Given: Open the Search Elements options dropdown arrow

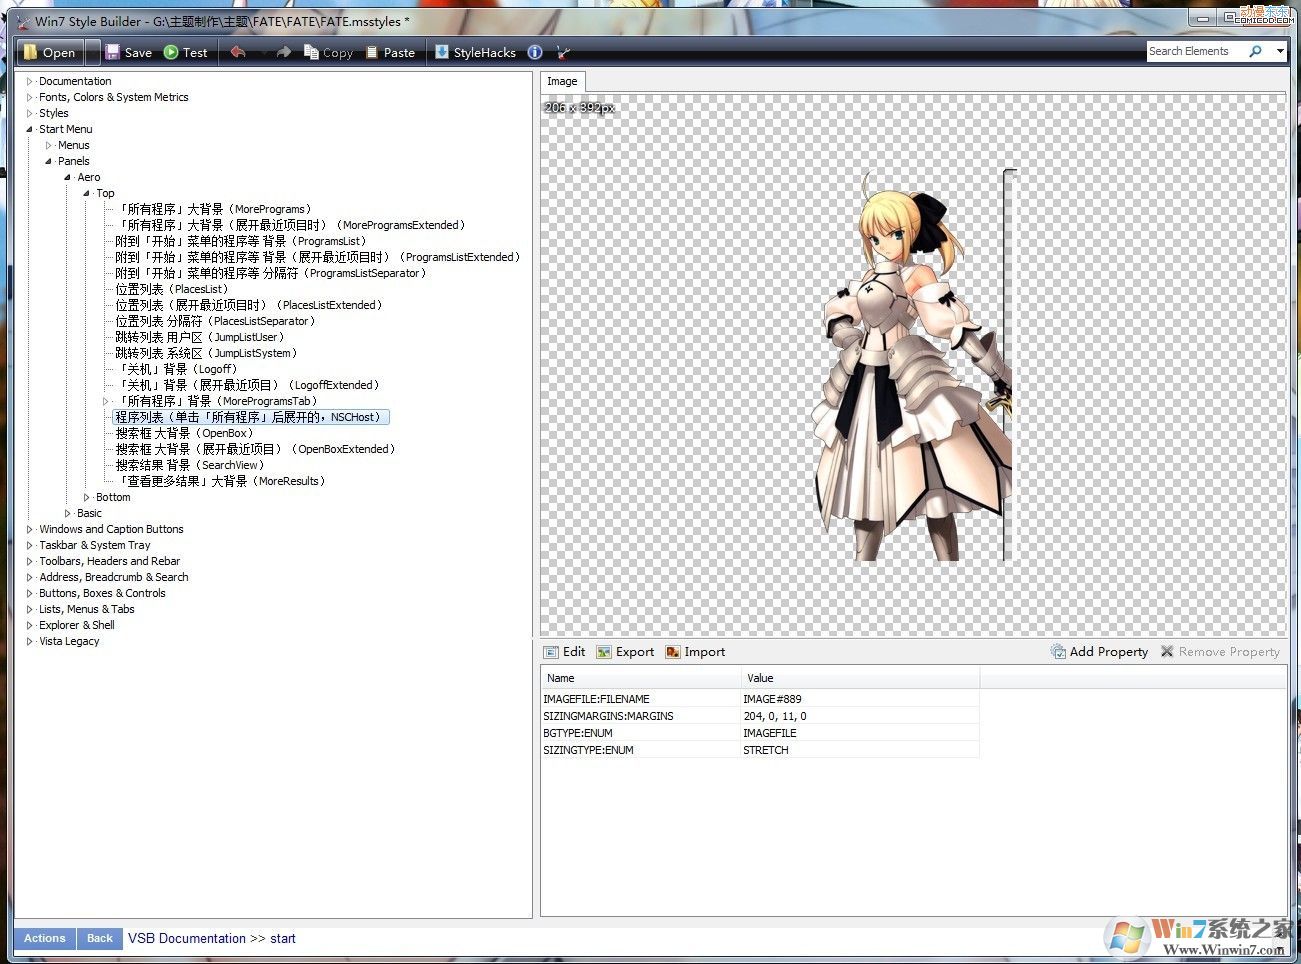Looking at the screenshot, I should click(1280, 51).
